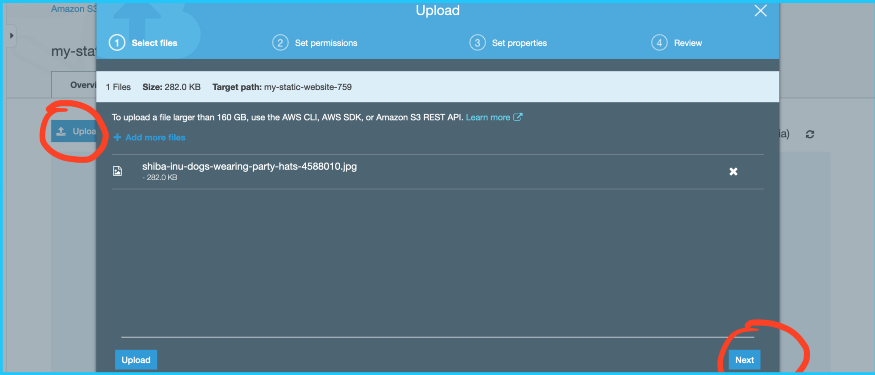The height and width of the screenshot is (375, 875).
Task: Open the Learn more link
Action: pyautogui.click(x=488, y=117)
